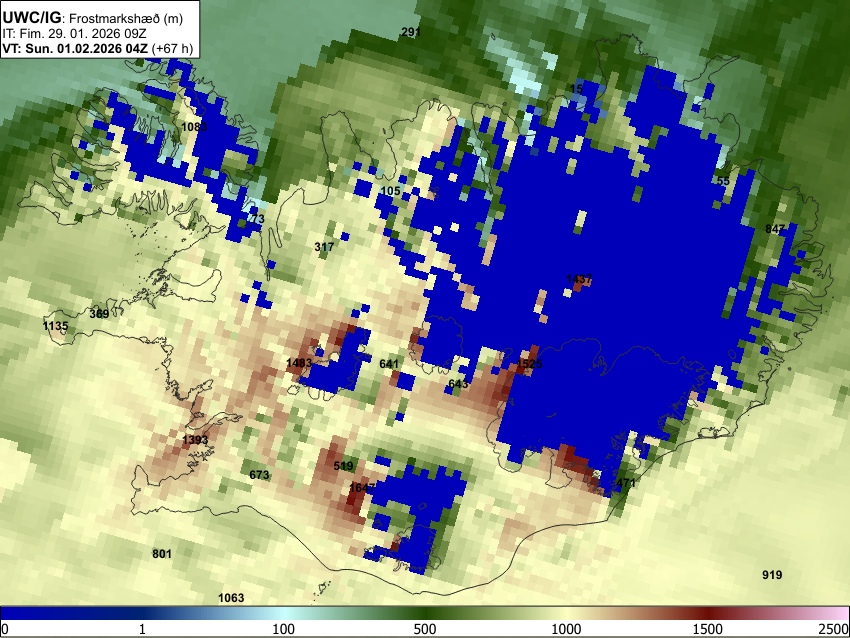This screenshot has width=850, height=638.
Task: Click the map value label "105"
Action: pyautogui.click(x=391, y=191)
